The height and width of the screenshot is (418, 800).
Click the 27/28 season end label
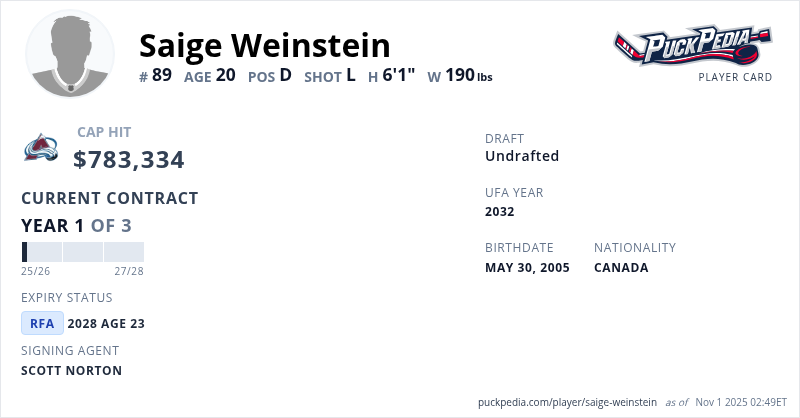128,271
